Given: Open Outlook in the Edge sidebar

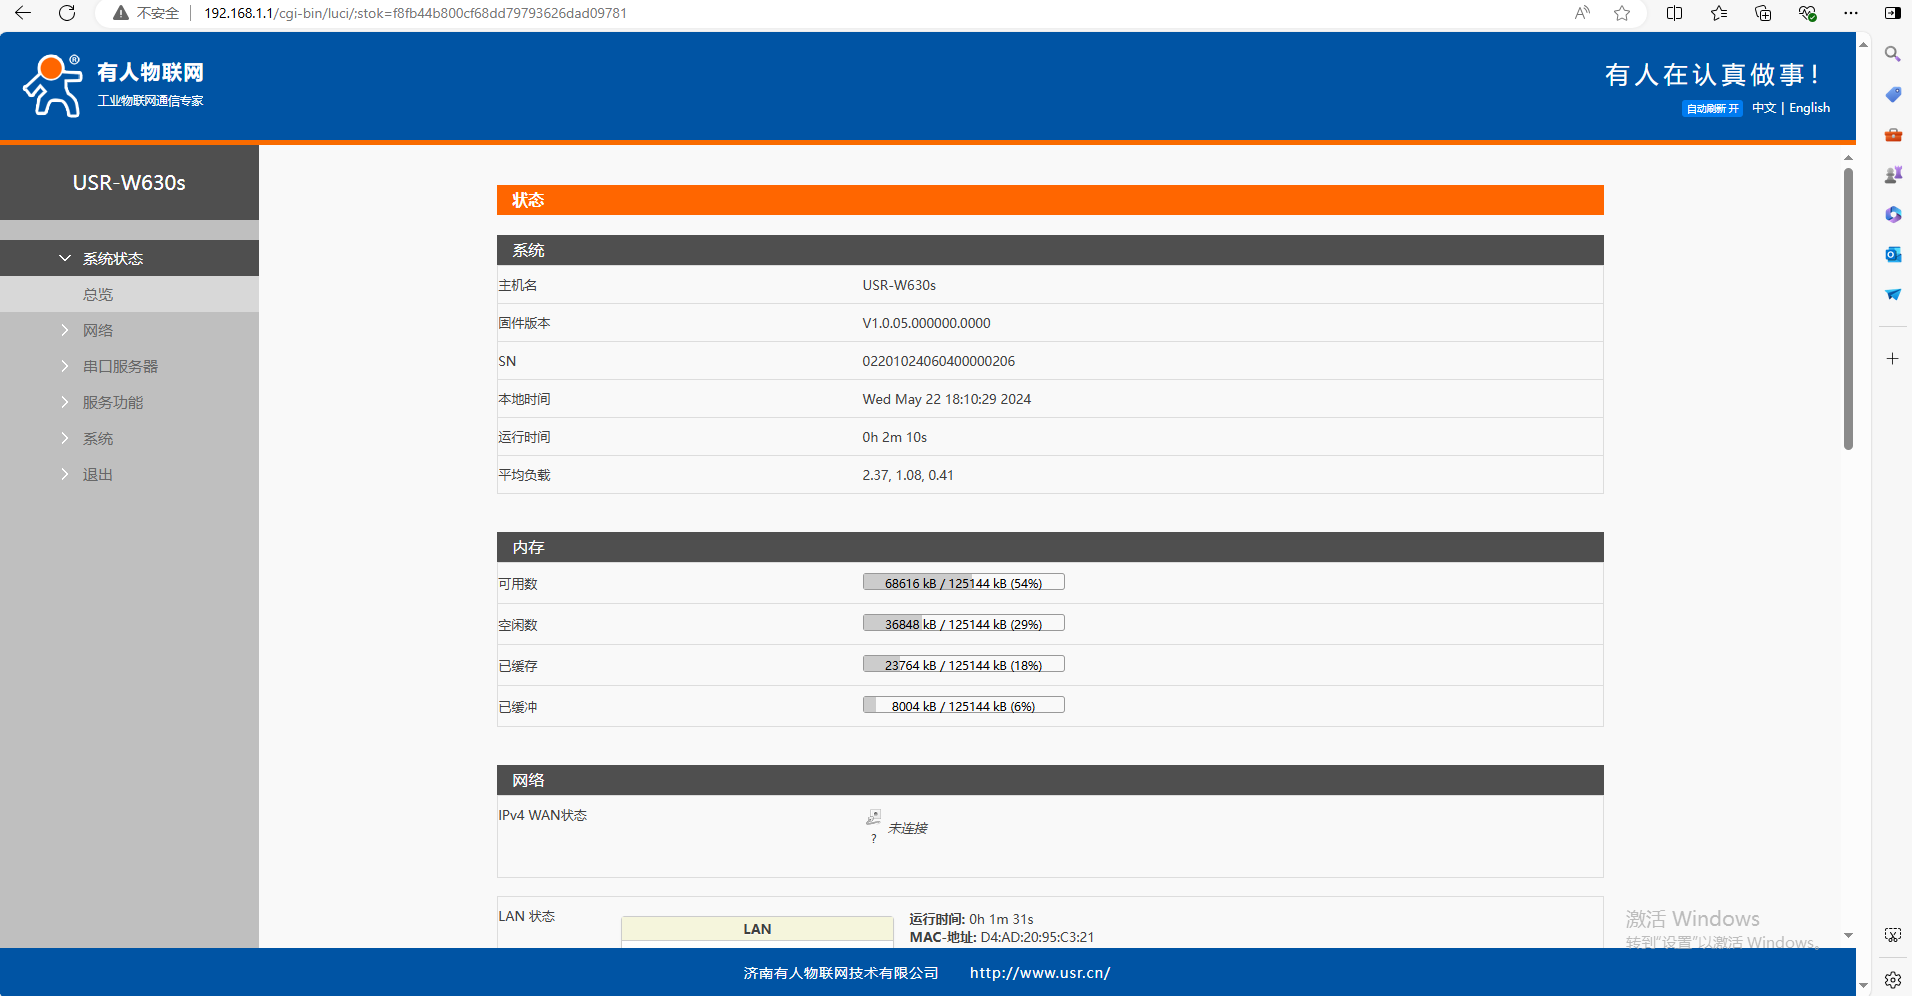Looking at the screenshot, I should pos(1893,254).
